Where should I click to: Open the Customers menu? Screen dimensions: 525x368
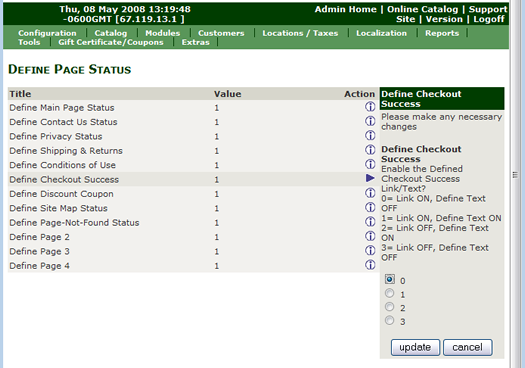221,33
